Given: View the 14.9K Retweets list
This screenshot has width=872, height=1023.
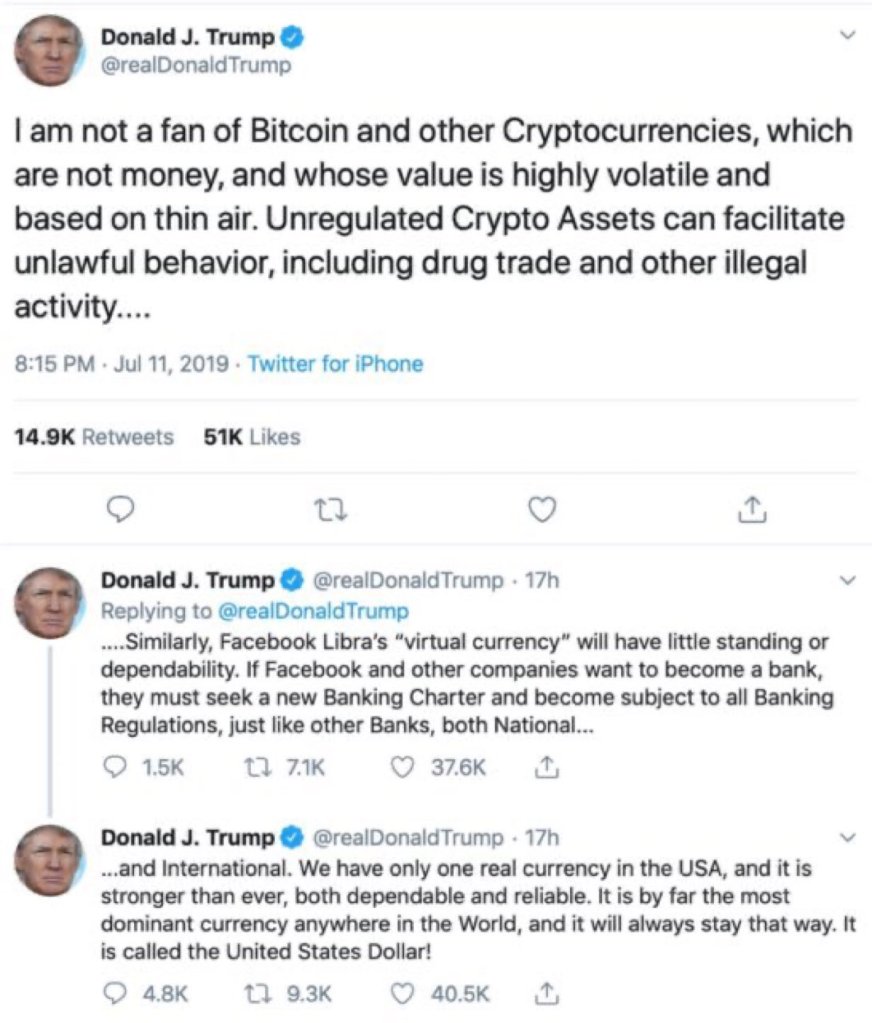Looking at the screenshot, I should coord(93,437).
